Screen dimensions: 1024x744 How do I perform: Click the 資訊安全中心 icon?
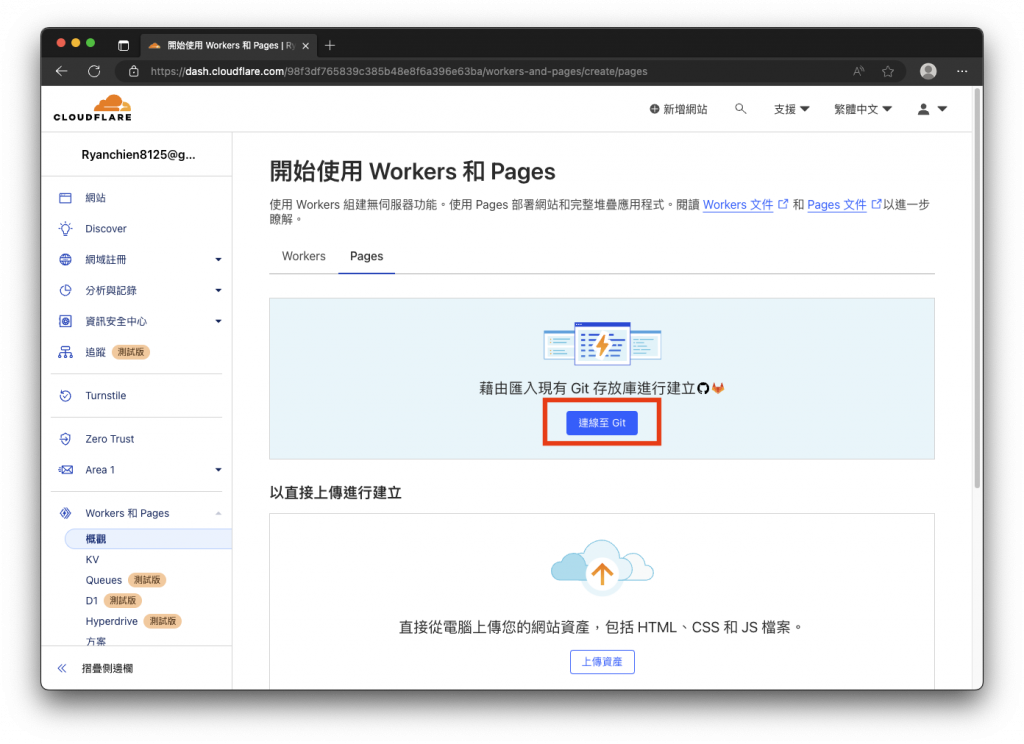point(65,321)
